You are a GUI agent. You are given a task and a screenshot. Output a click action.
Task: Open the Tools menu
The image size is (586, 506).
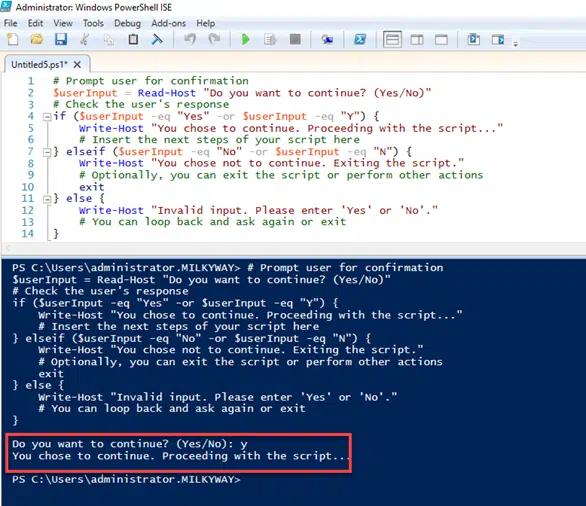(93, 23)
